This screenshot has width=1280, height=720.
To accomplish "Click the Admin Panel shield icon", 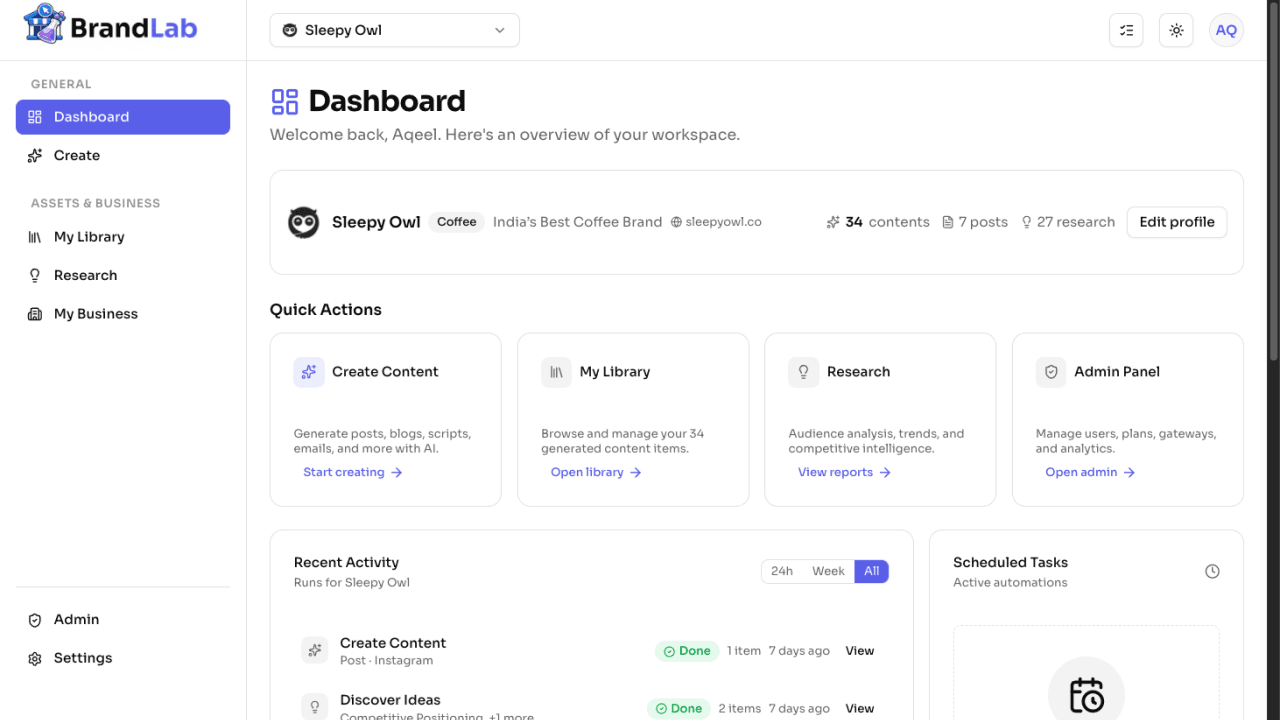I will pos(1051,372).
